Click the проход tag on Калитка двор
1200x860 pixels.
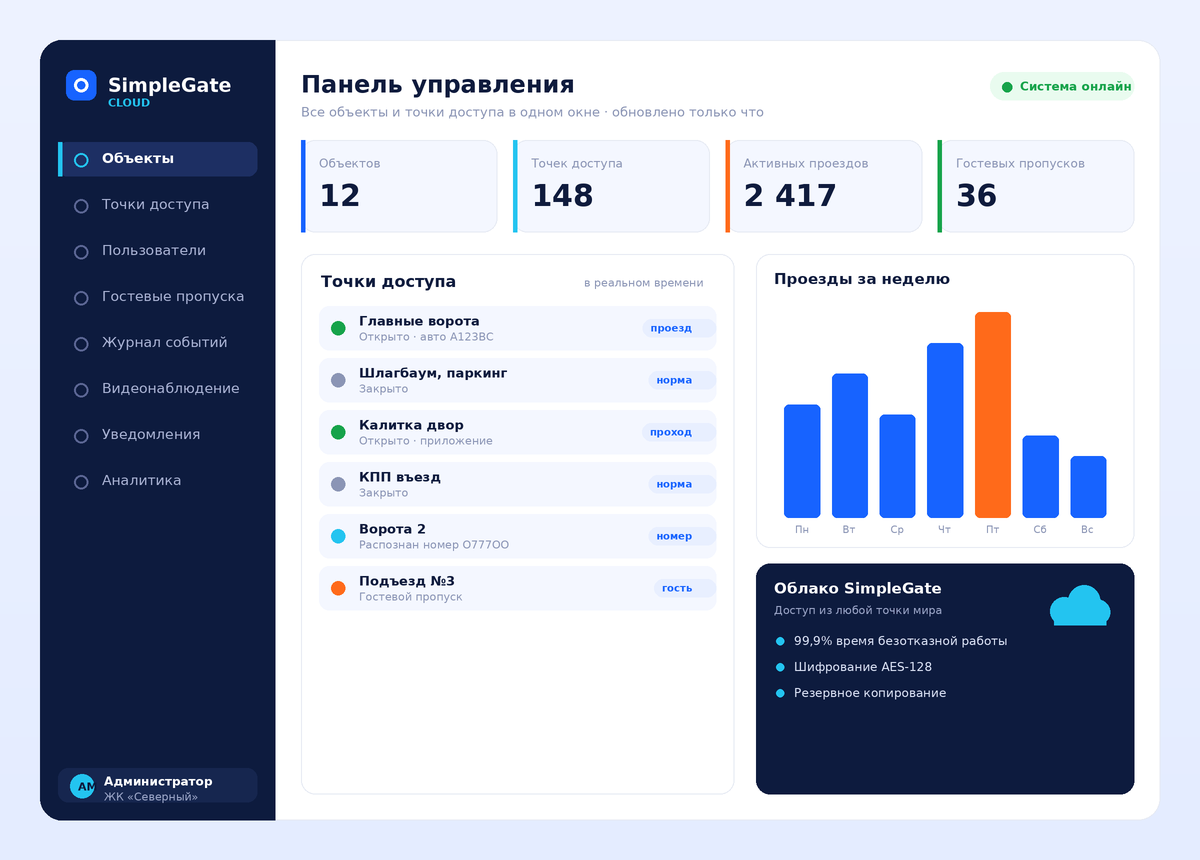(679, 432)
